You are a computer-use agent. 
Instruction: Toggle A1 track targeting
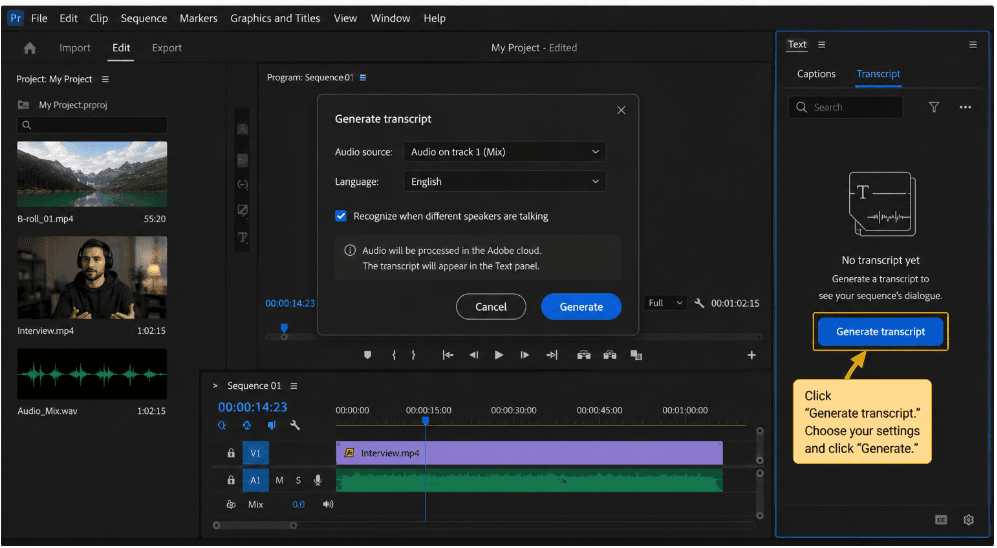click(x=256, y=480)
